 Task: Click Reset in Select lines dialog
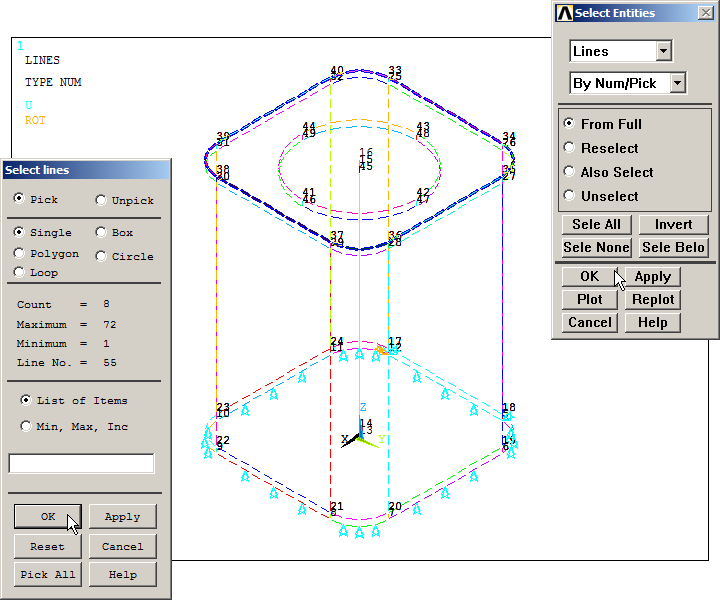pyautogui.click(x=48, y=546)
